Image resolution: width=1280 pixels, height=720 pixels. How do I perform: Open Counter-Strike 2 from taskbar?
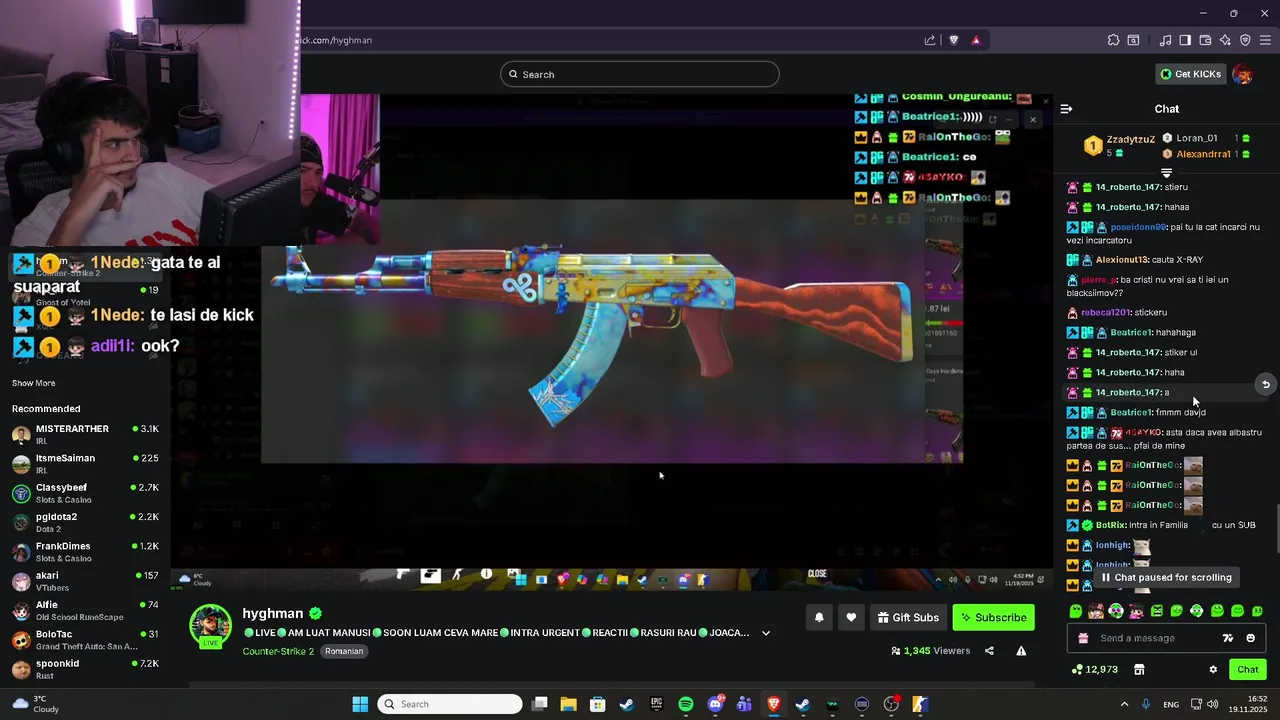tap(920, 704)
